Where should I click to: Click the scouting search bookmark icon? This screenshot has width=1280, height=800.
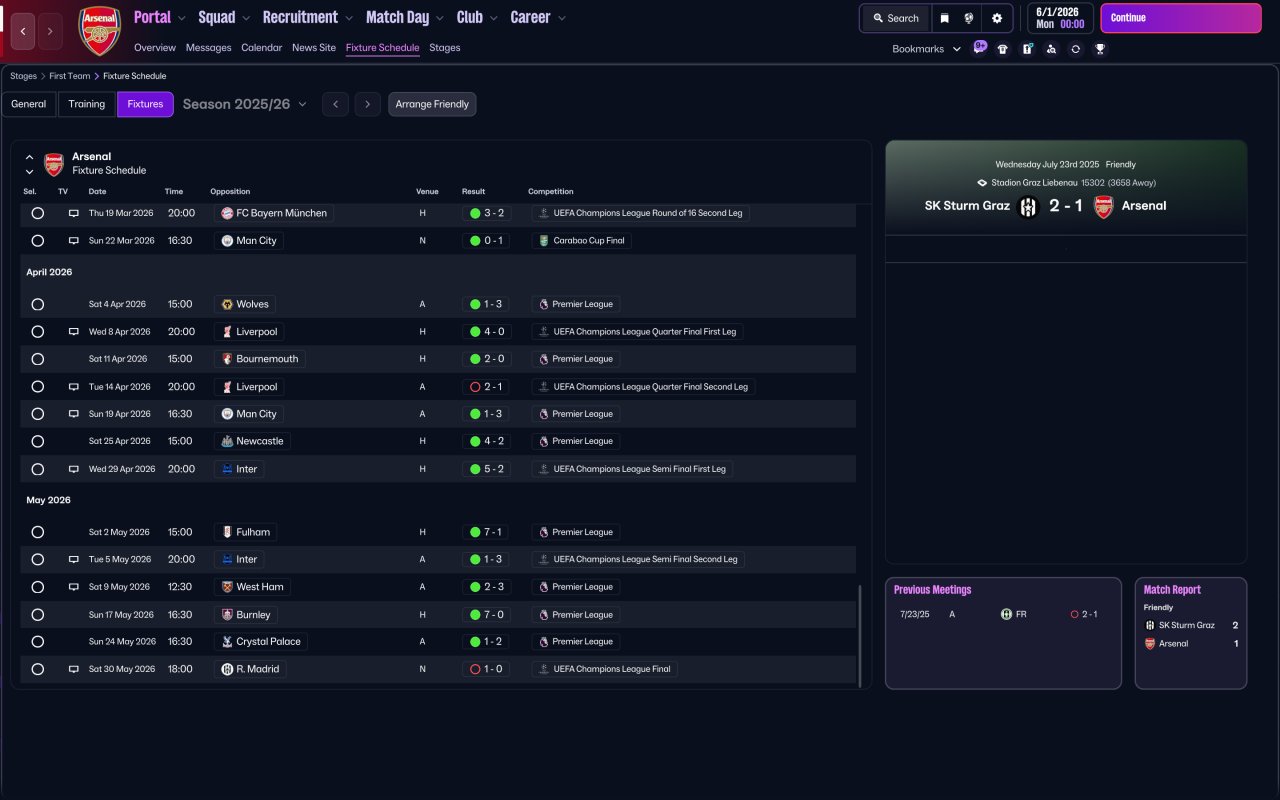click(x=1051, y=49)
